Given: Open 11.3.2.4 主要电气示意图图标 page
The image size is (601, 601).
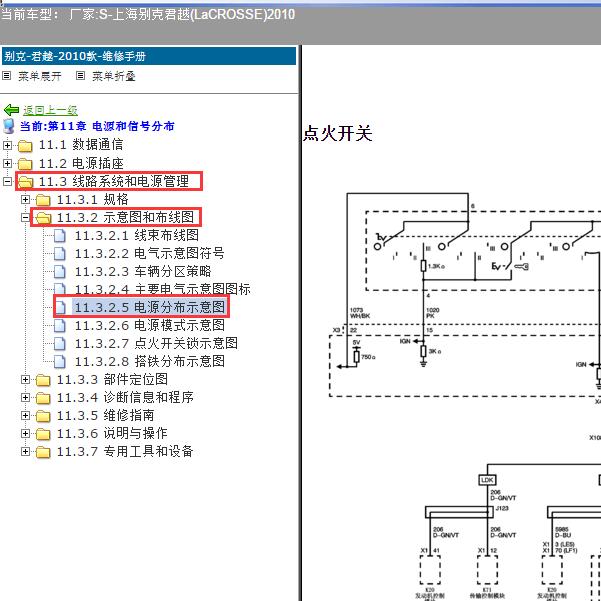Looking at the screenshot, I should (163, 289).
